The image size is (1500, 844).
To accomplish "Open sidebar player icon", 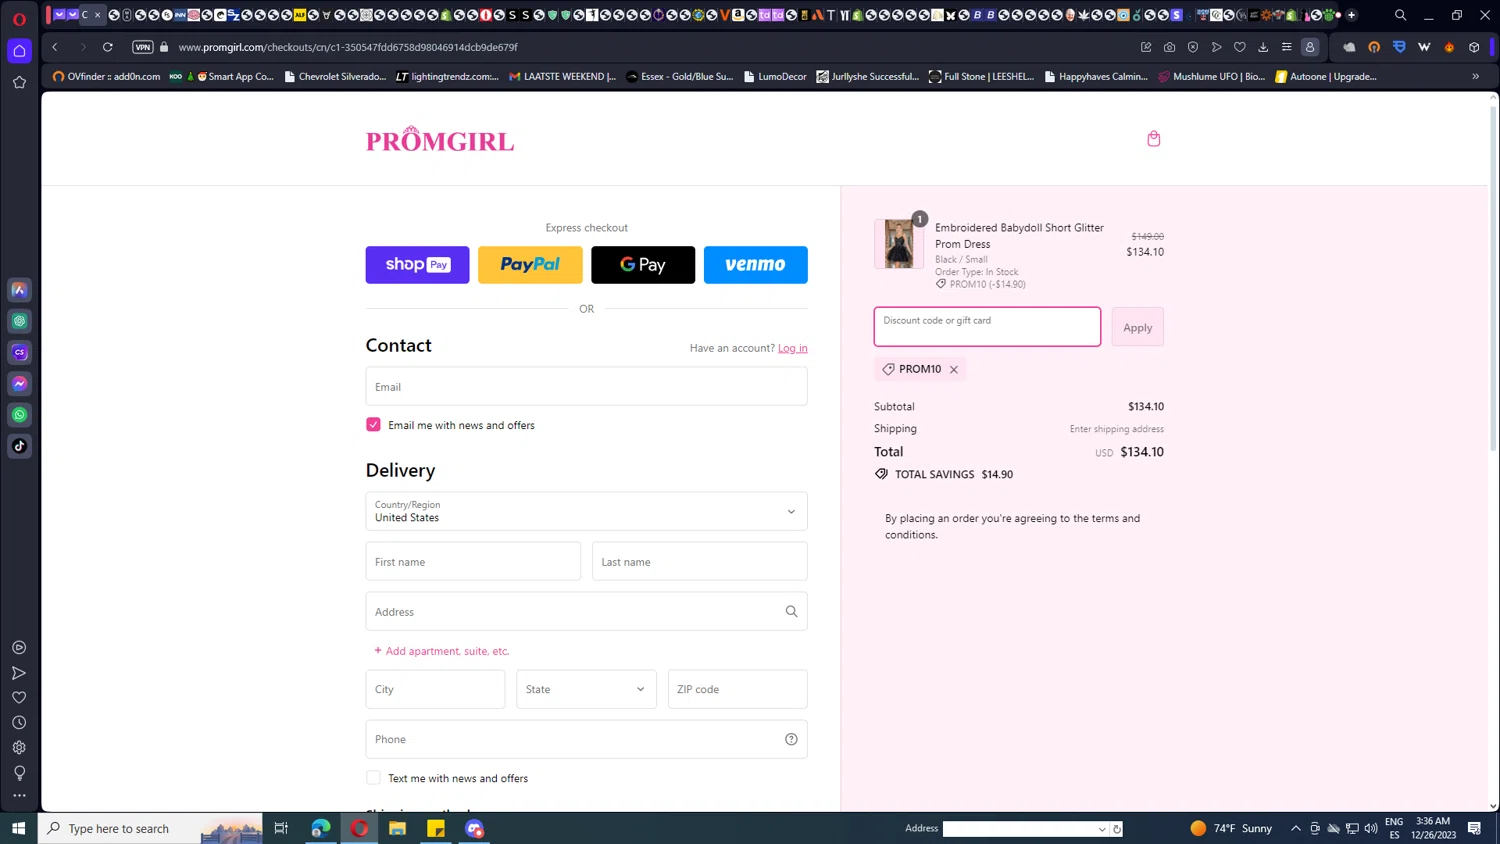I will [19, 648].
